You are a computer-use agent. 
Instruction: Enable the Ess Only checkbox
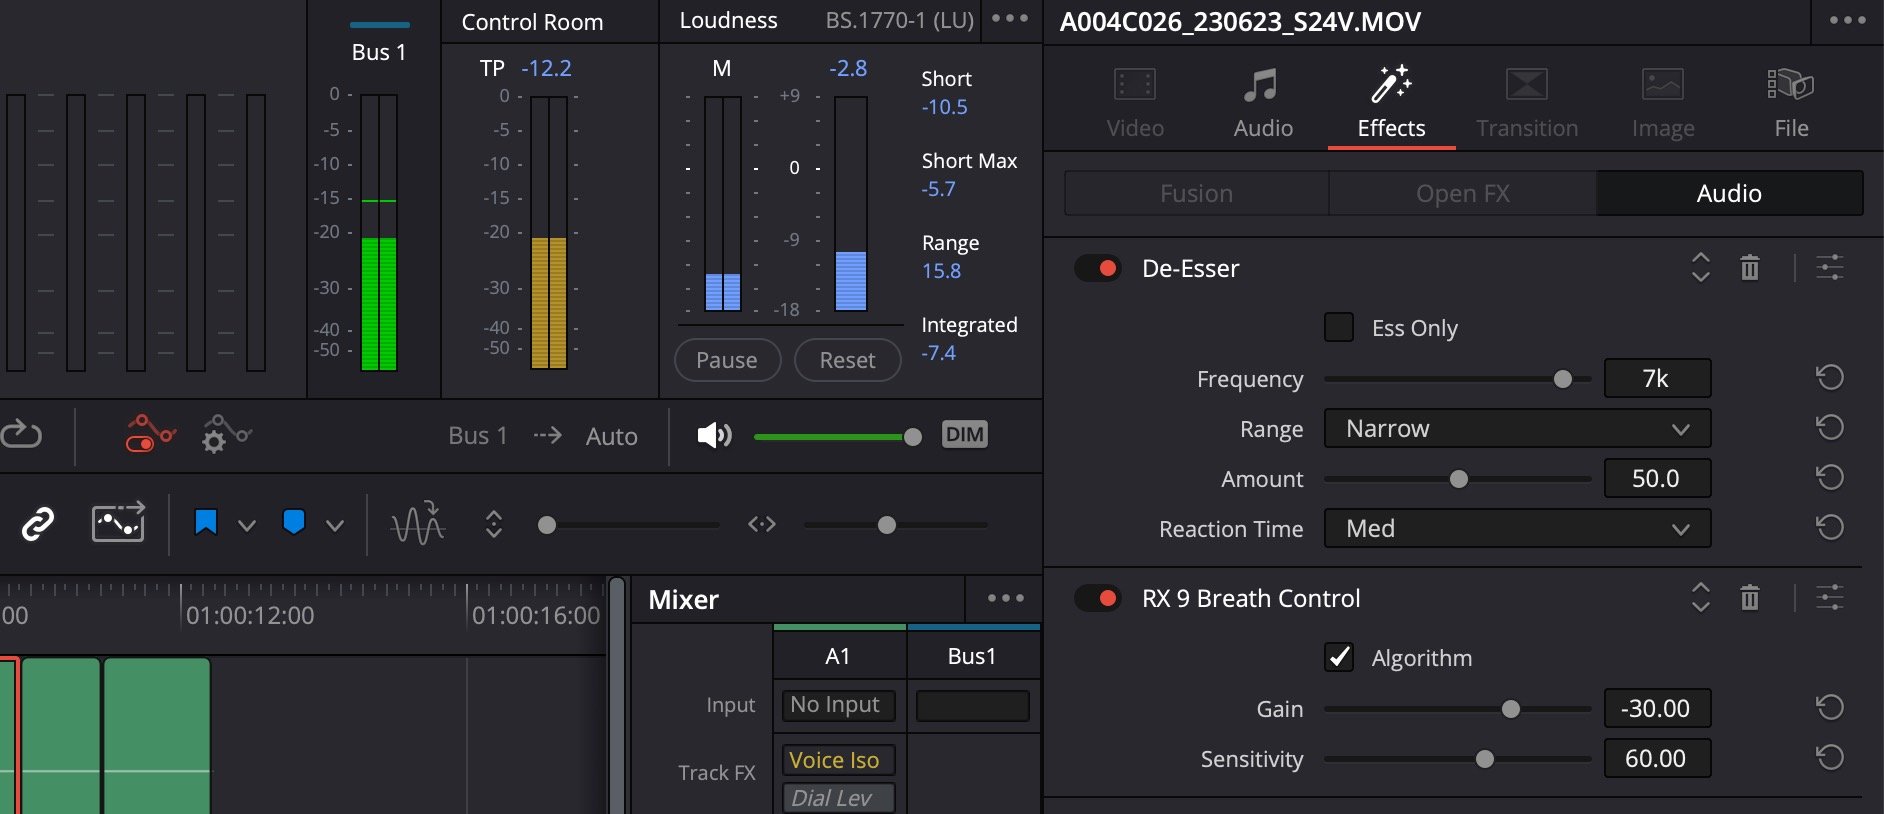[x=1339, y=327]
